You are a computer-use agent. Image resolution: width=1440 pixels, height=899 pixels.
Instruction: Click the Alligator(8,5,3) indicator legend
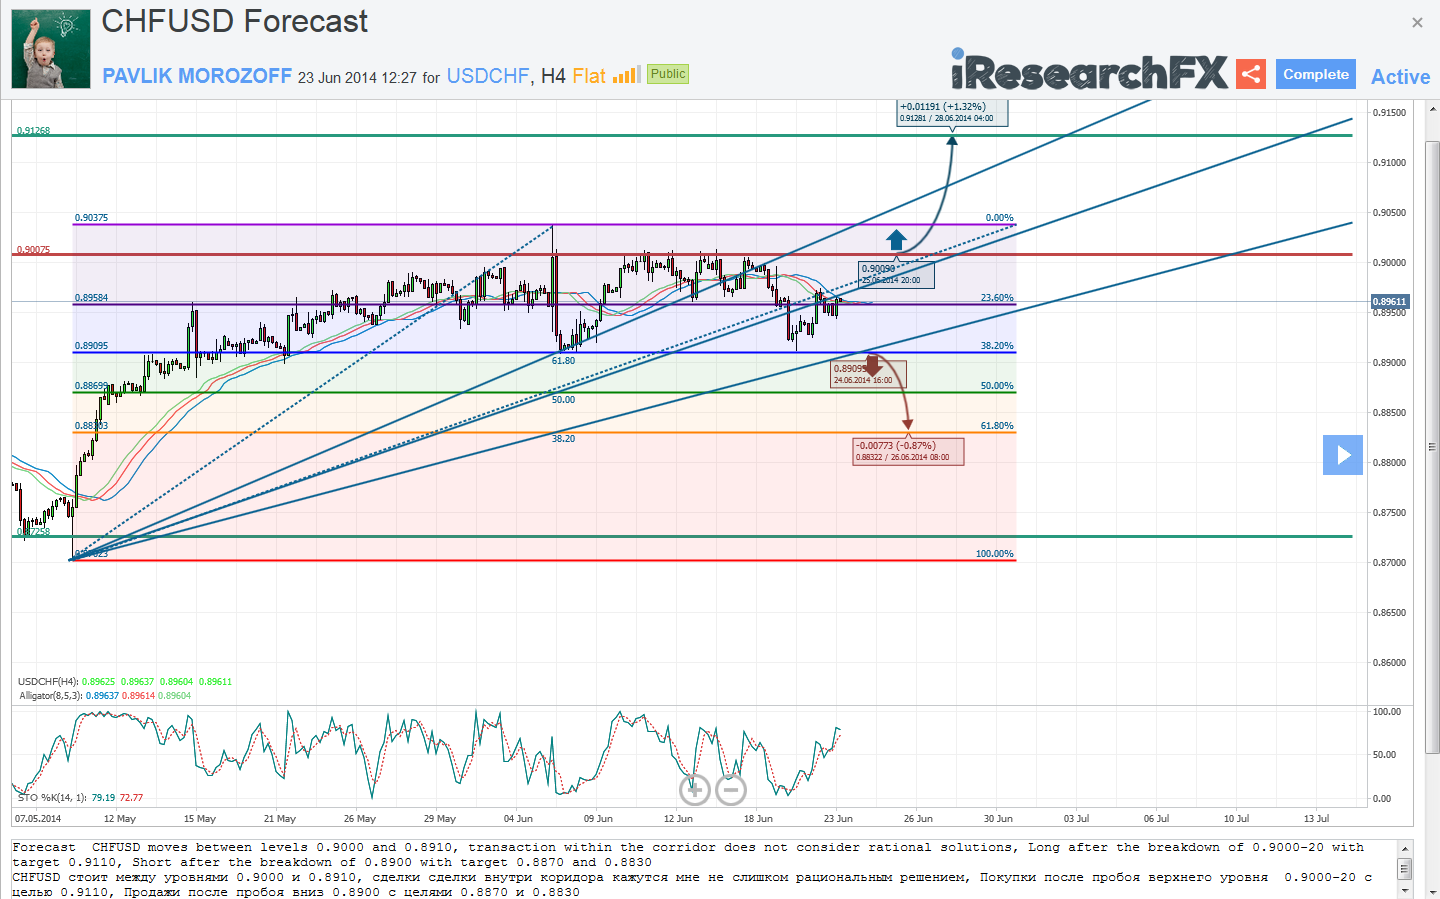tap(105, 696)
